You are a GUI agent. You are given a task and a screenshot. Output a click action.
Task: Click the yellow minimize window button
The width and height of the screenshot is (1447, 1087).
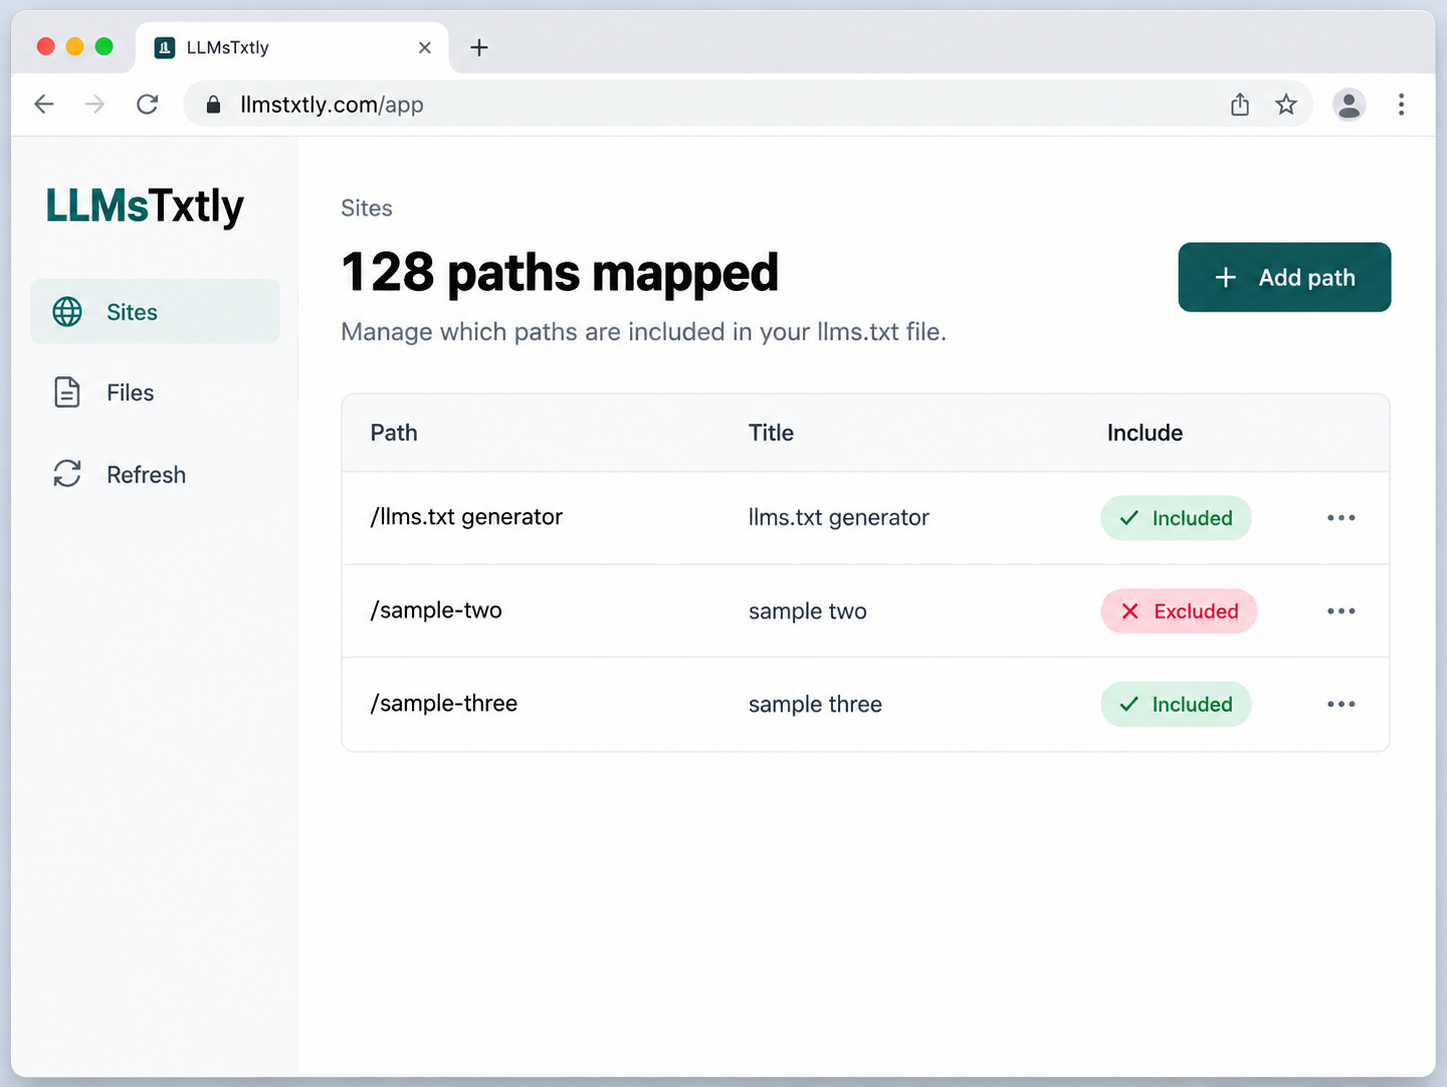(75, 46)
